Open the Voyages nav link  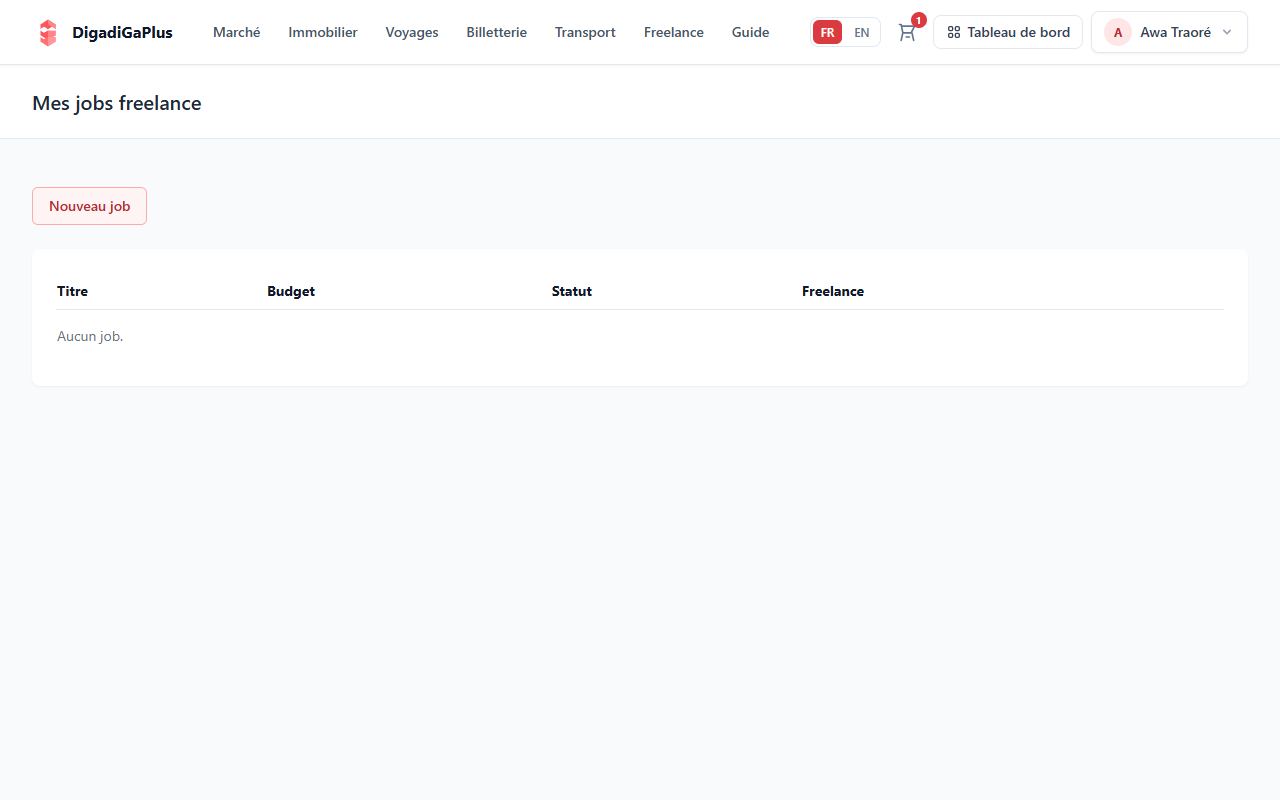click(x=412, y=32)
